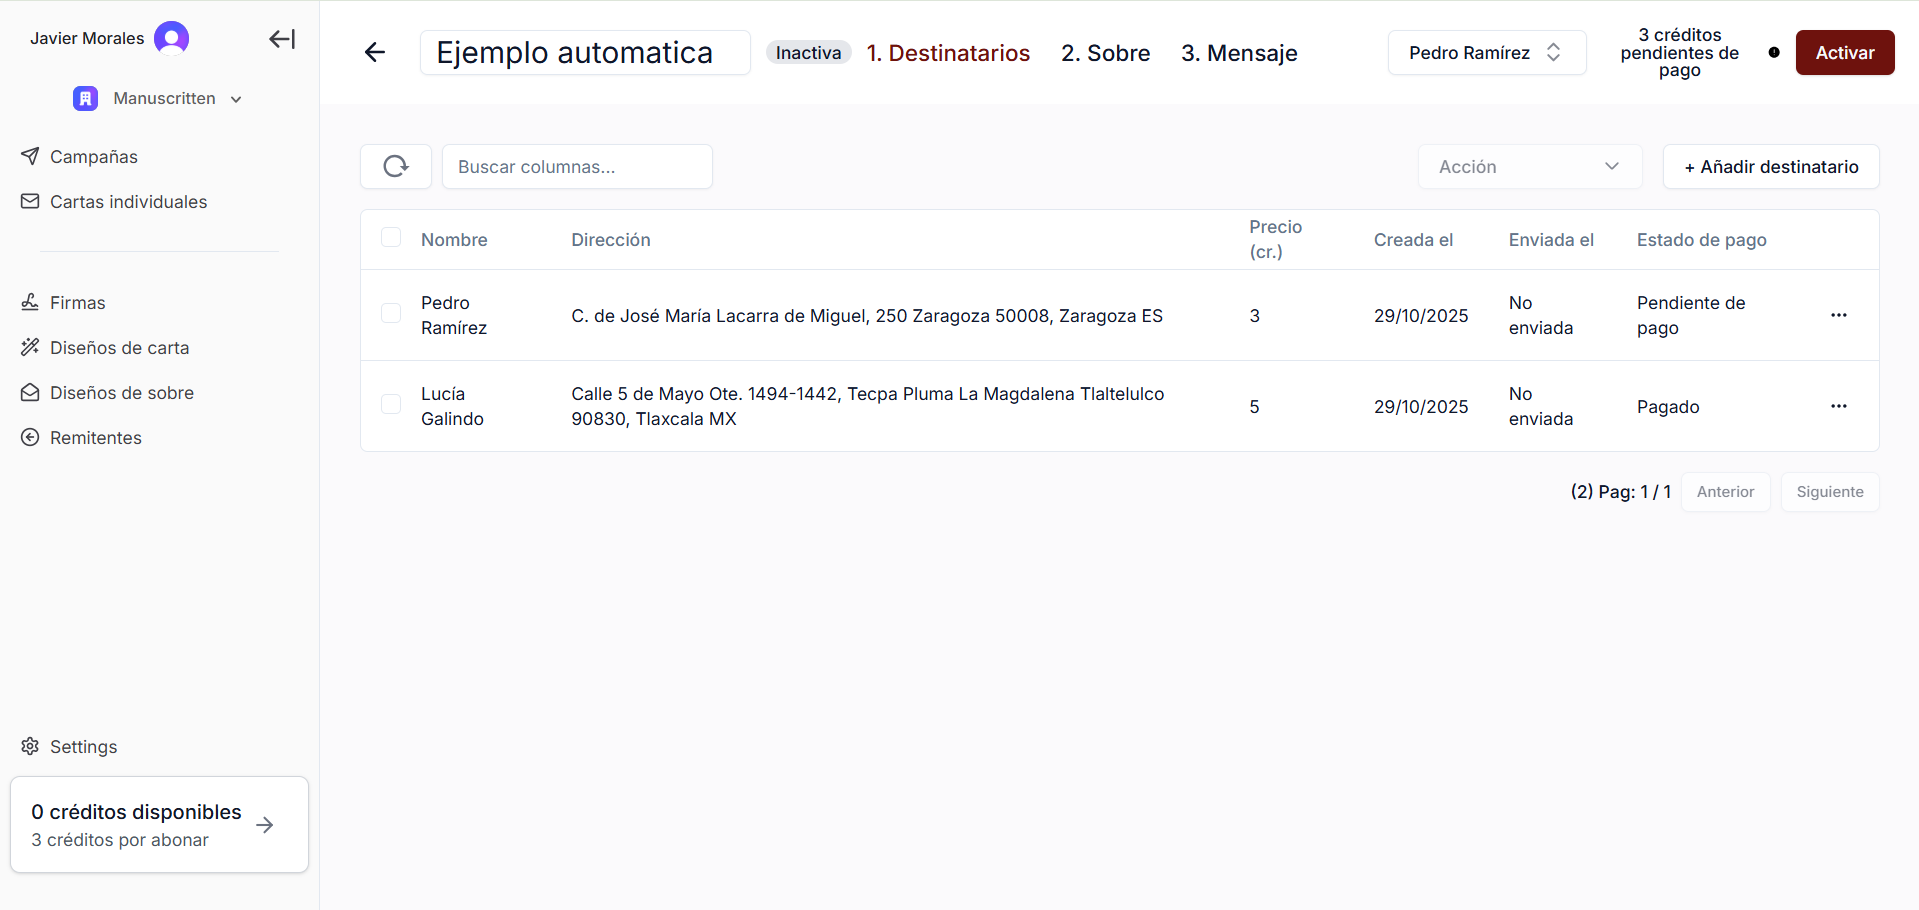Click the envelope icon for Cartas individuales
This screenshot has width=1919, height=910.
30,201
